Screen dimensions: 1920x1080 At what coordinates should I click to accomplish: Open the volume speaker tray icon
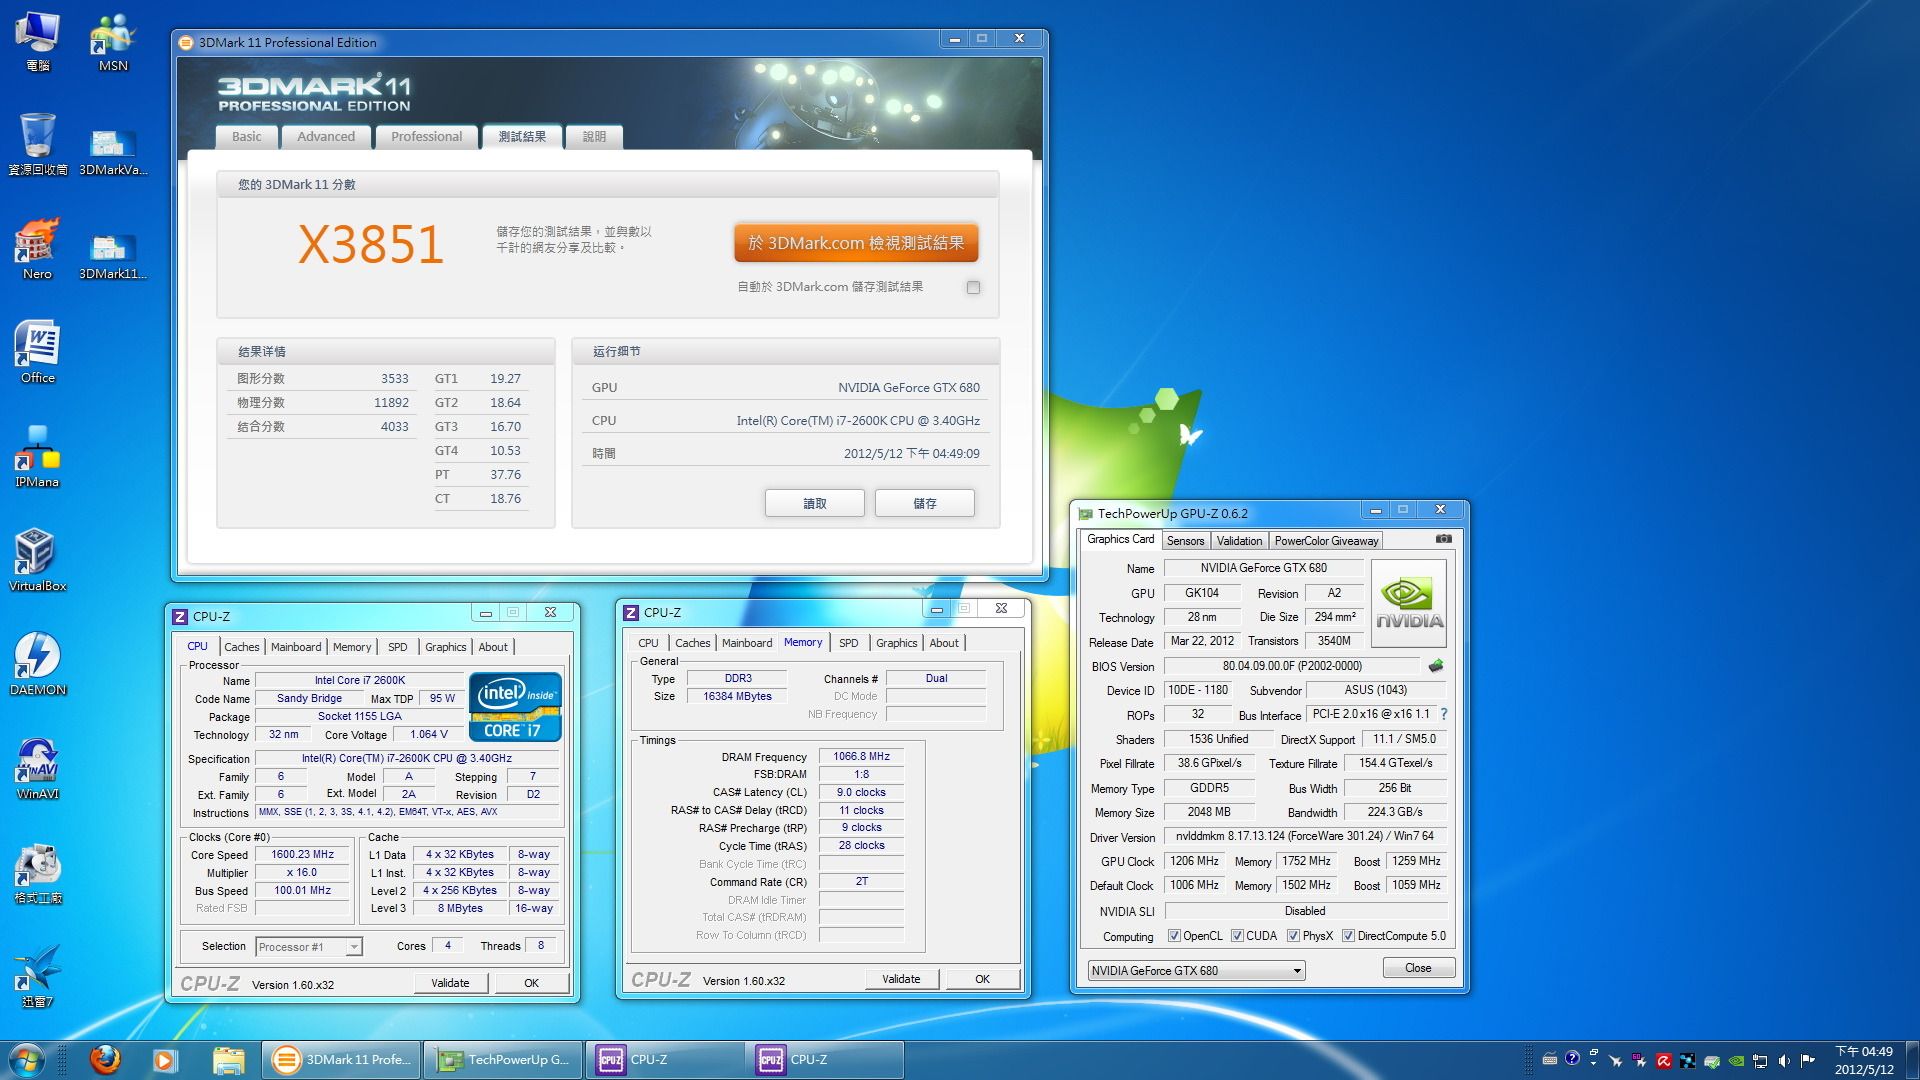(1784, 1061)
